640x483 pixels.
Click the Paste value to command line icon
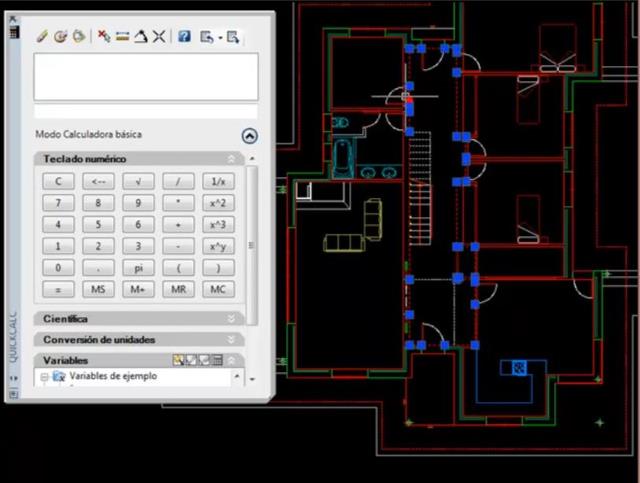(x=79, y=36)
